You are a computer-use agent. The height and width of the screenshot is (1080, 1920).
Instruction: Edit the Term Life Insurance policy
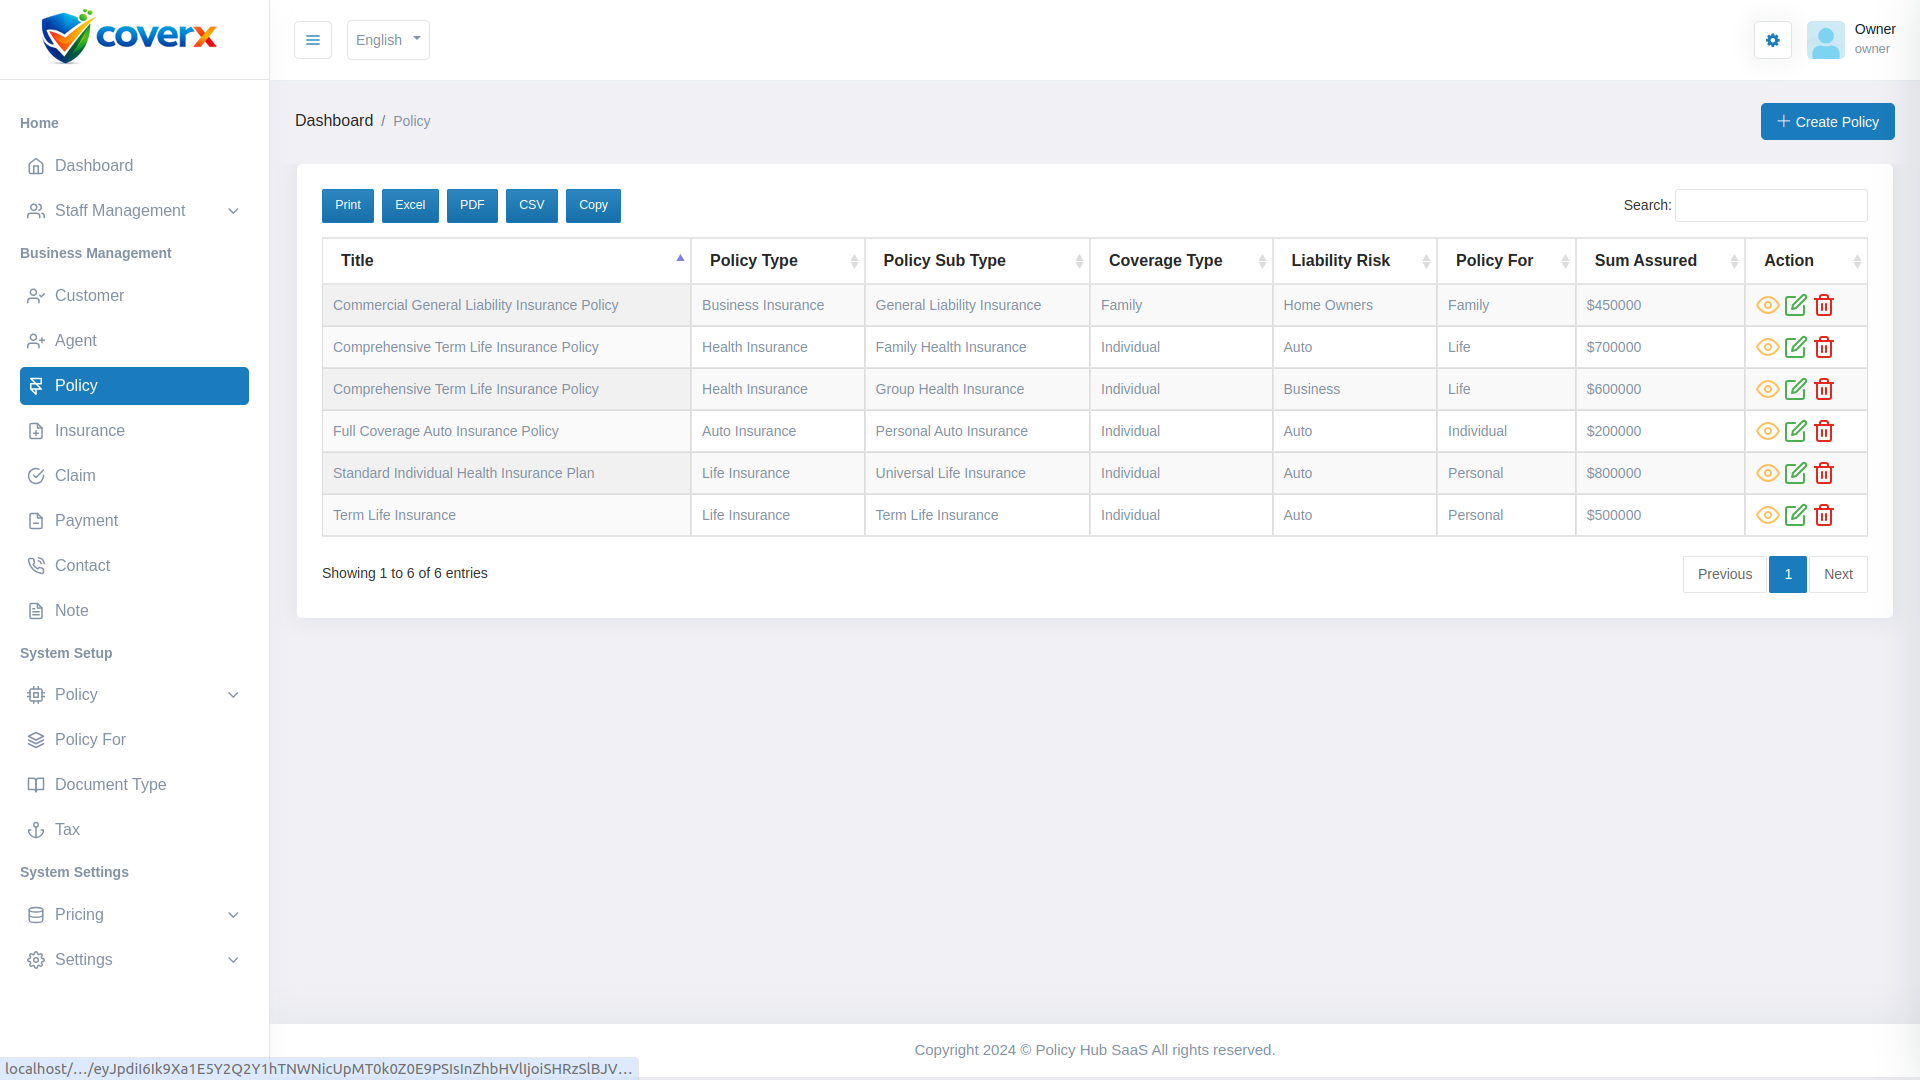(1796, 515)
